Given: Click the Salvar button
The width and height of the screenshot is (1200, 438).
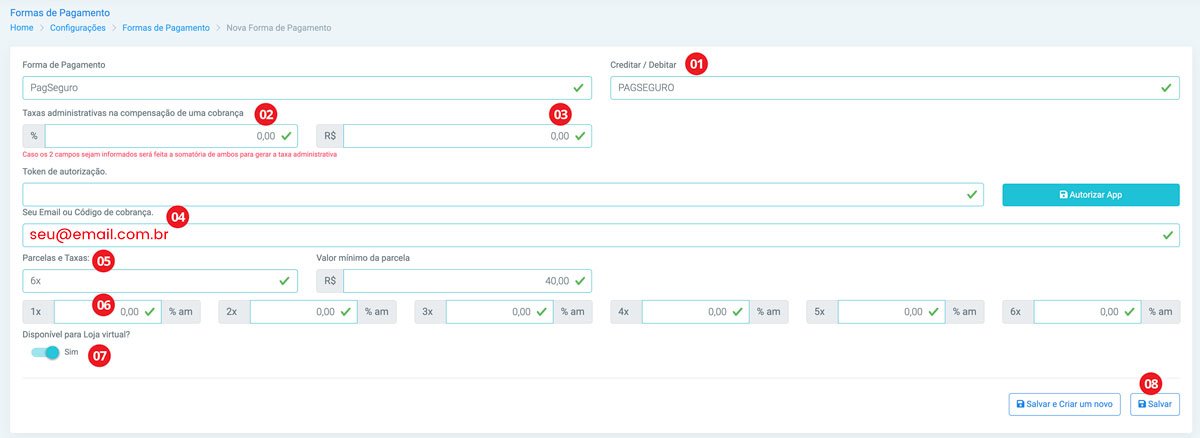Looking at the screenshot, I should pos(1155,404).
